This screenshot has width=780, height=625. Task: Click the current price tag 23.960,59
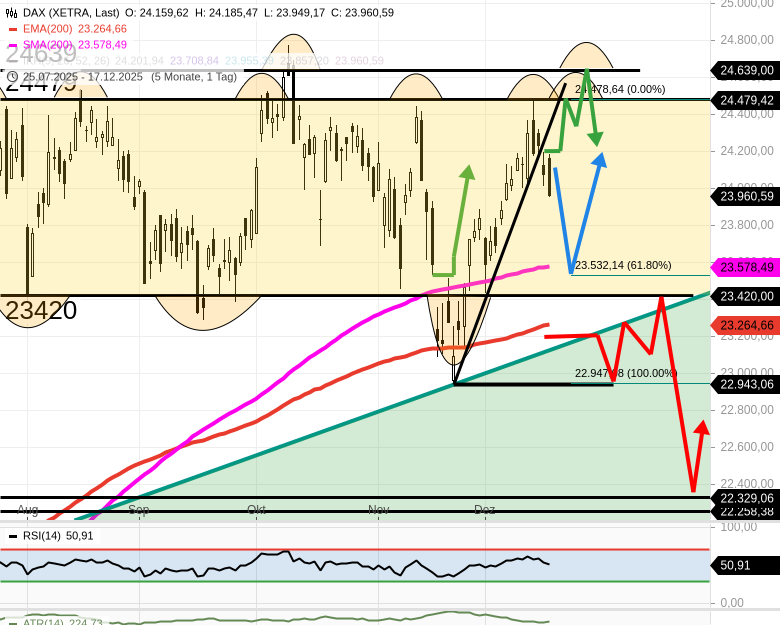coord(746,196)
